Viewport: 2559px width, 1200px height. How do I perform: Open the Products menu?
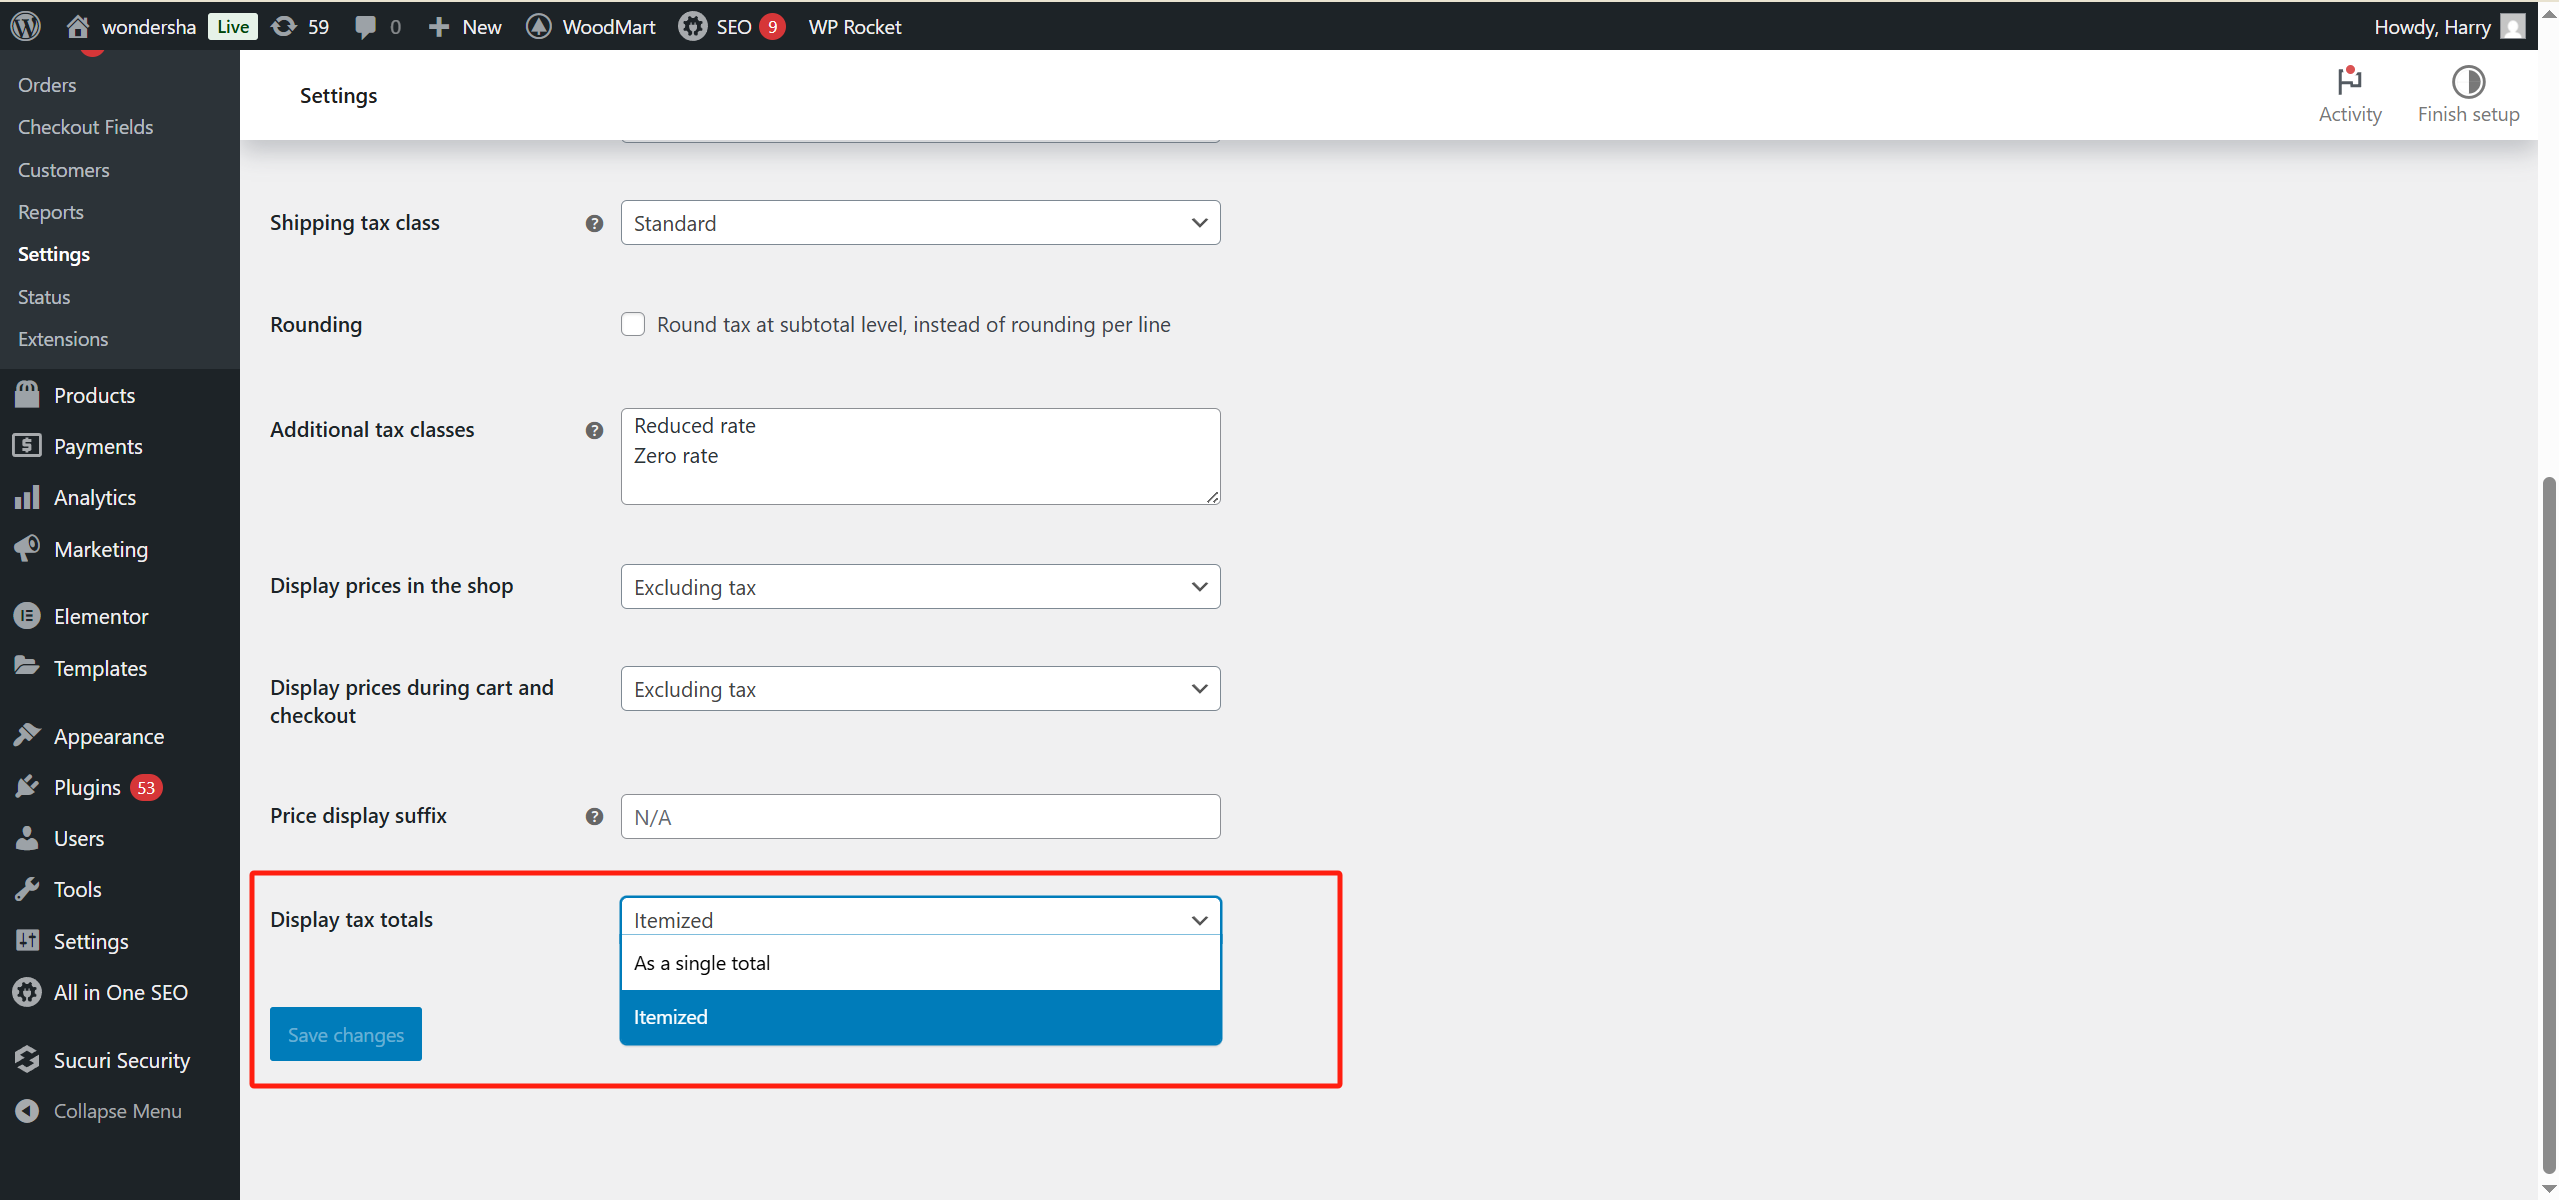coord(96,394)
